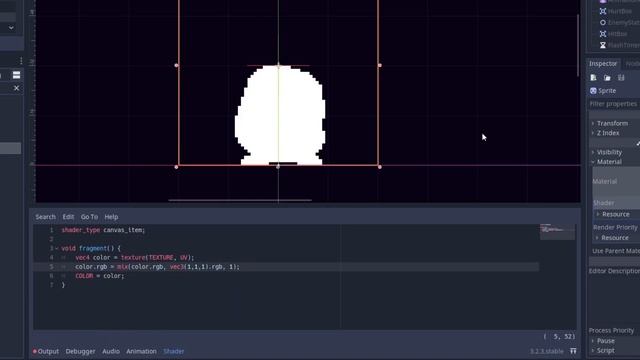Viewport: 640px width, 360px height.
Task: Click the Shader property label in Inspector
Action: [x=604, y=203]
